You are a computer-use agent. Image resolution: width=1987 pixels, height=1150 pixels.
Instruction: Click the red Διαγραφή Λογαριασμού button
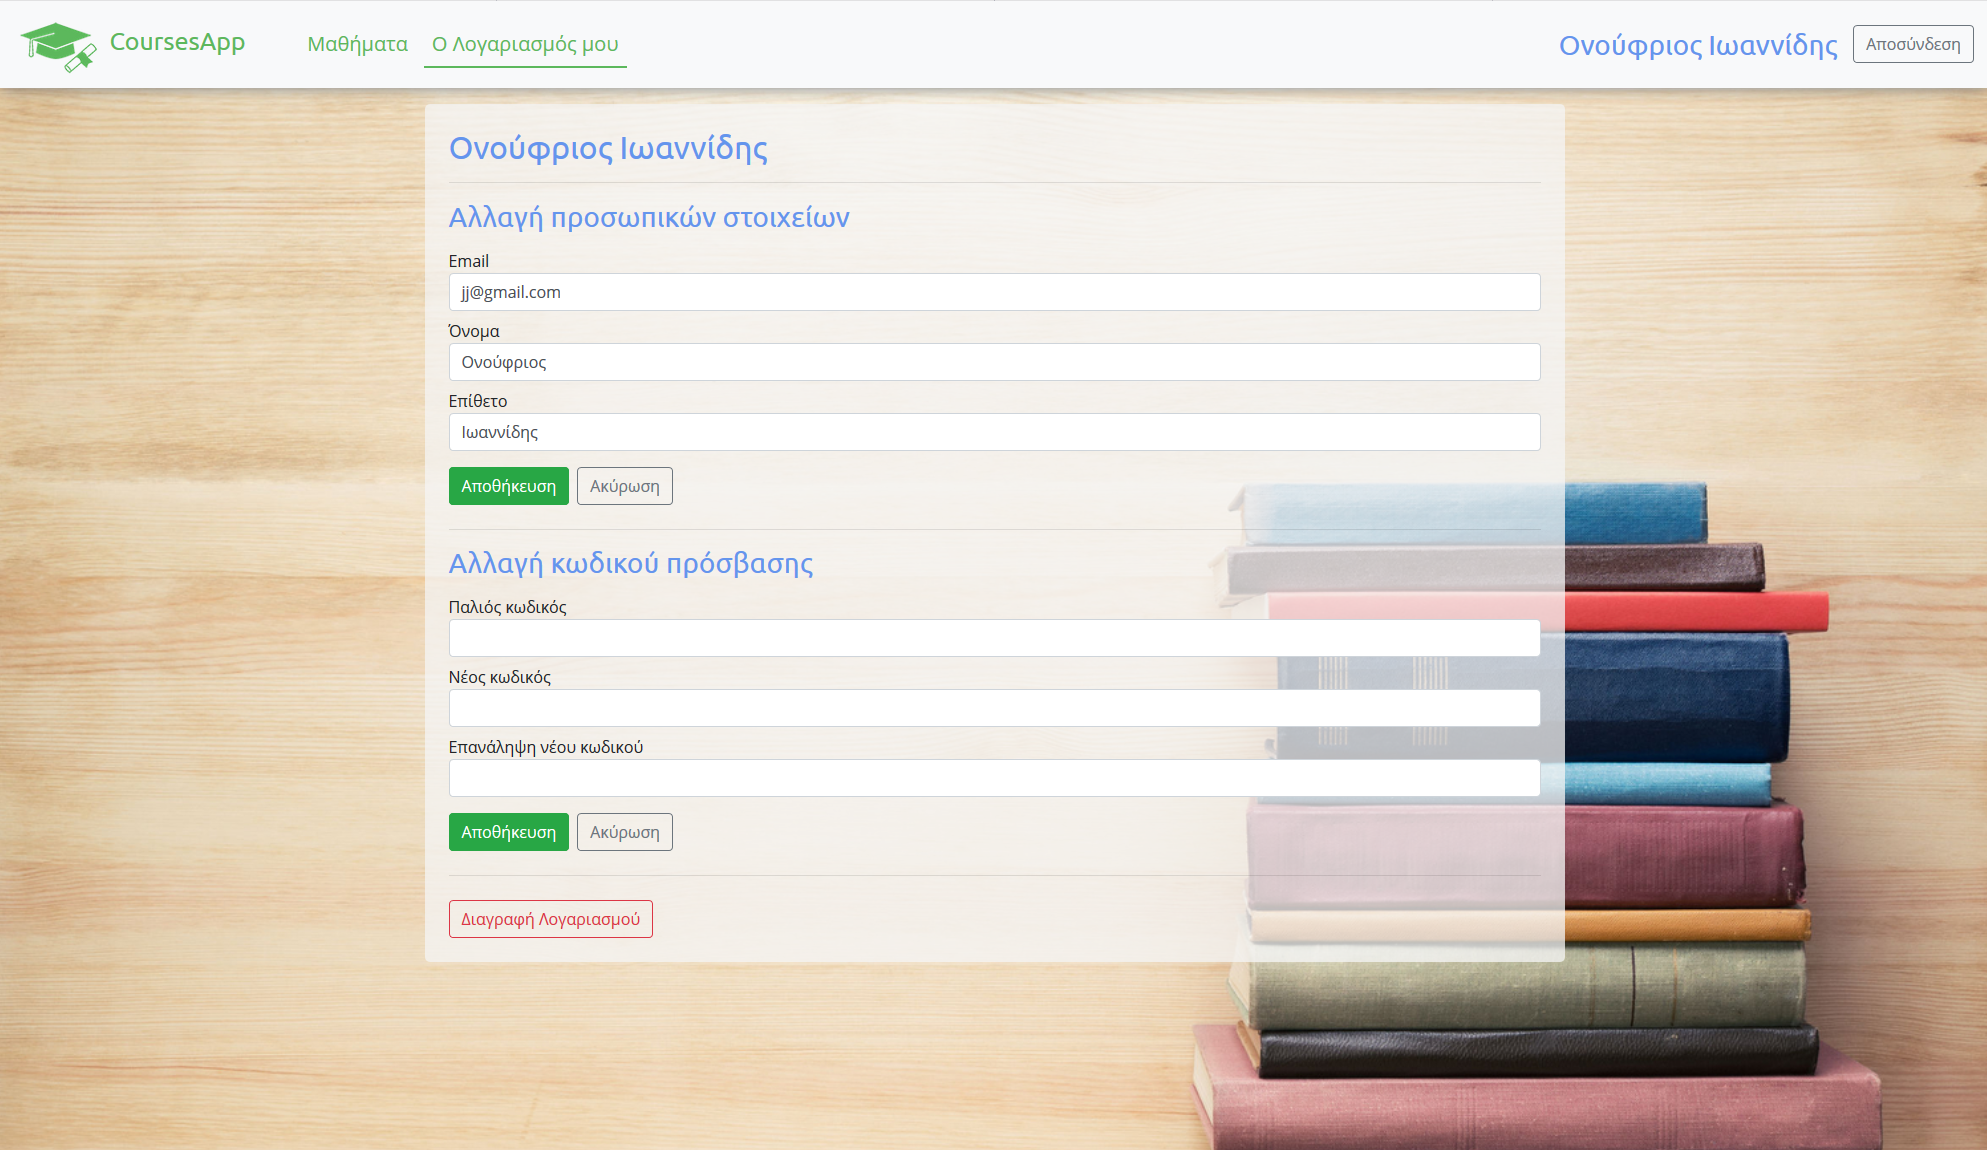coord(550,919)
